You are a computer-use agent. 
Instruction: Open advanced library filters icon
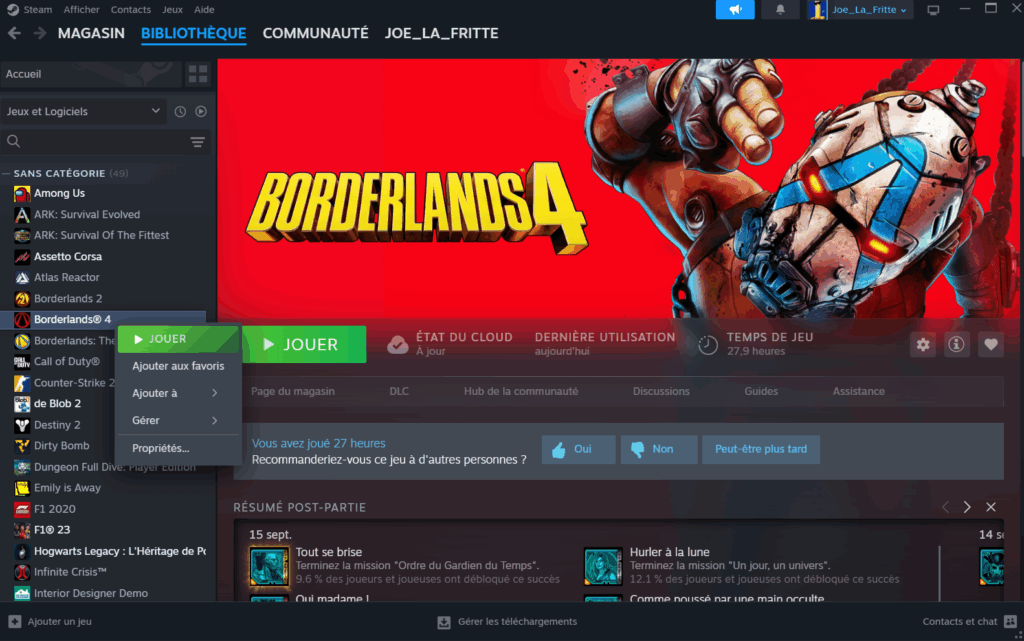pos(197,142)
